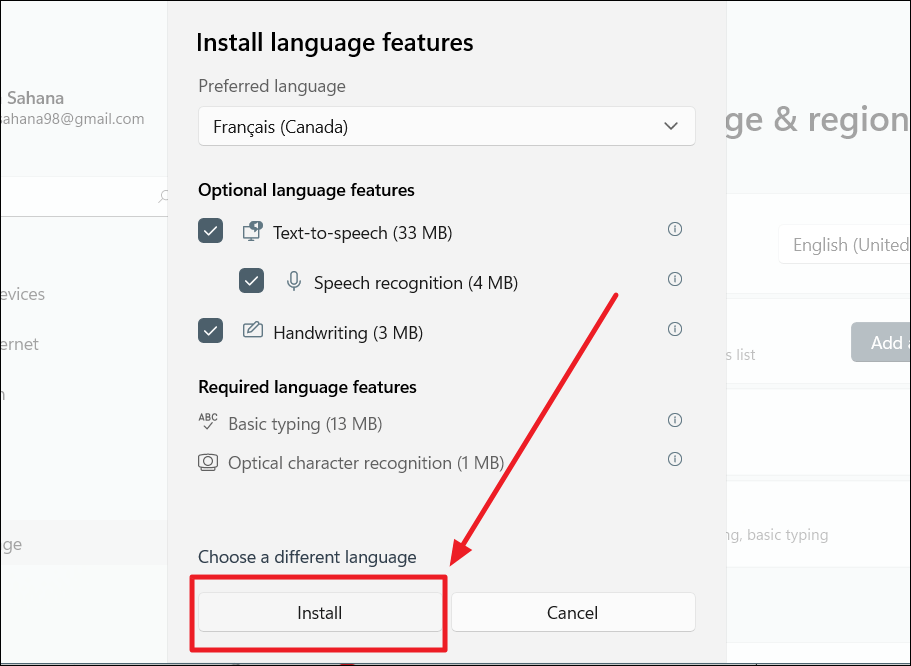Open the Preferred language dropdown
Viewport: 911px width, 666px height.
click(x=446, y=126)
